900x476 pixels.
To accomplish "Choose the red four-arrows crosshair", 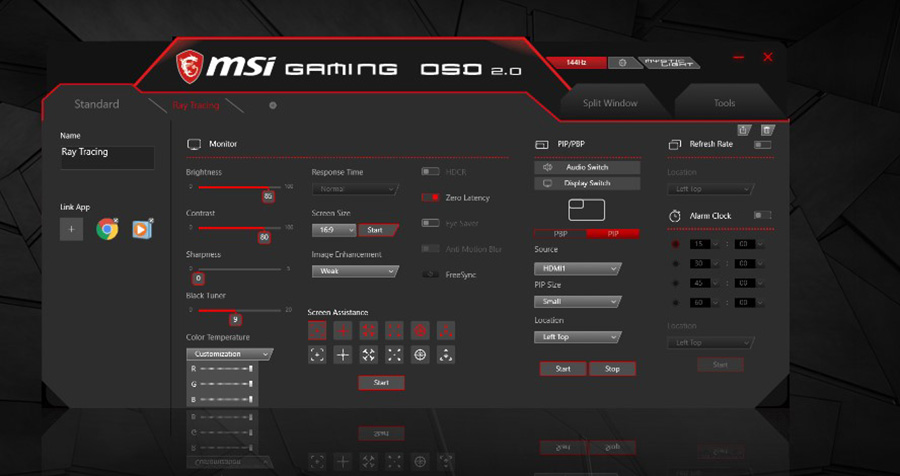I will [368, 330].
